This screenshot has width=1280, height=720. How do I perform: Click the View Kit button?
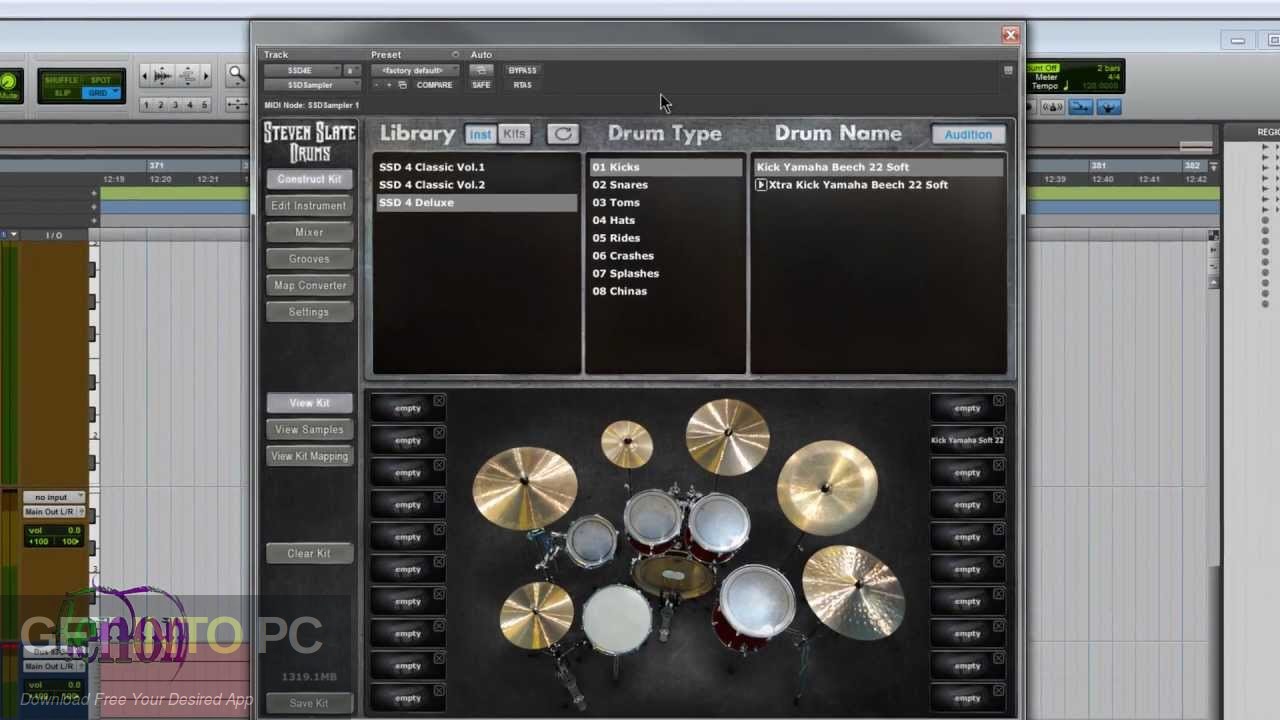[x=309, y=403]
